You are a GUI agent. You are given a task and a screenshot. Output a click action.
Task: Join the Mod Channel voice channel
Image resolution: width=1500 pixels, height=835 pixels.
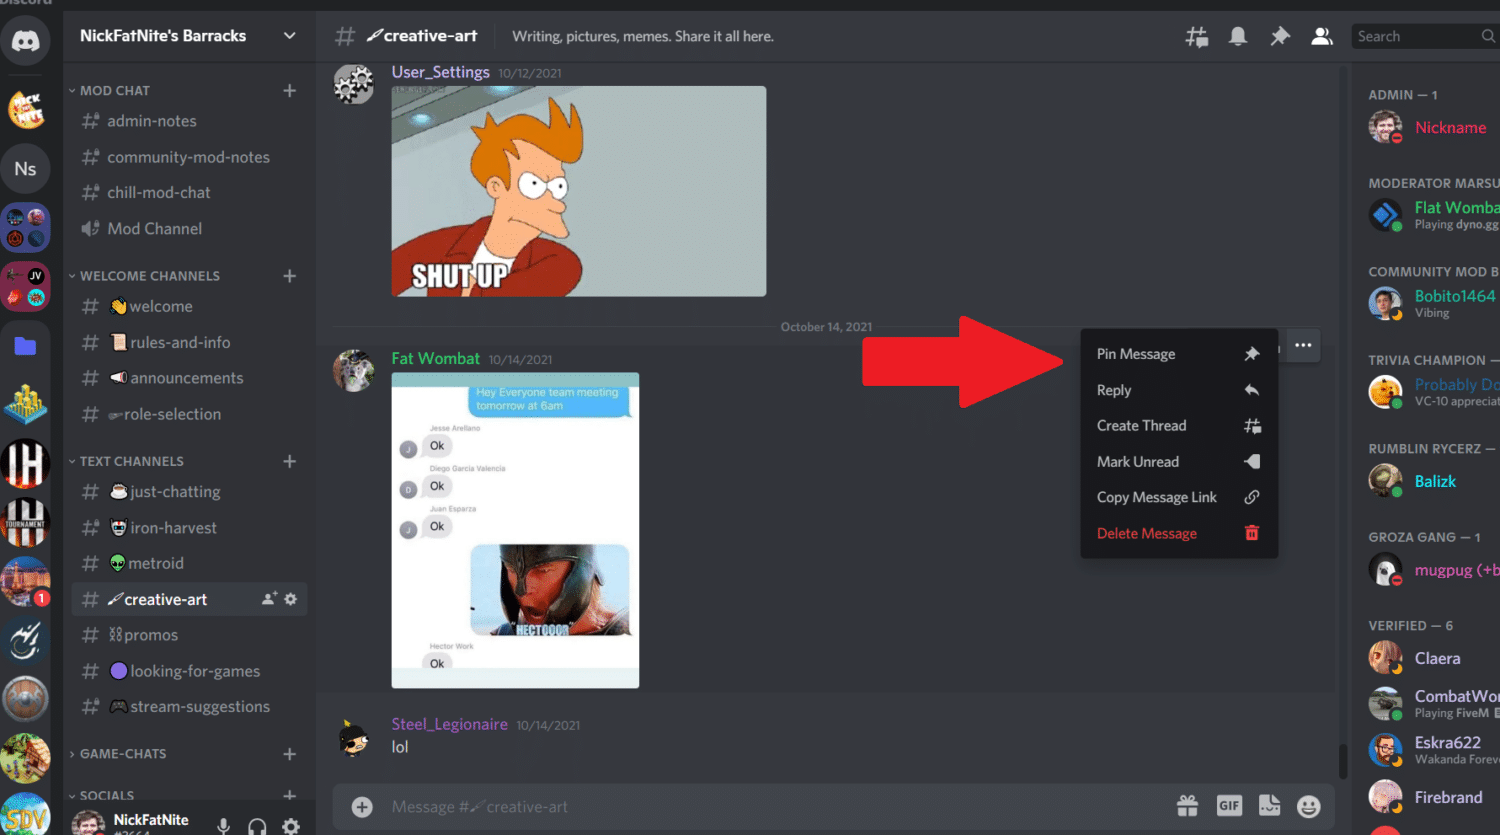[189, 229]
